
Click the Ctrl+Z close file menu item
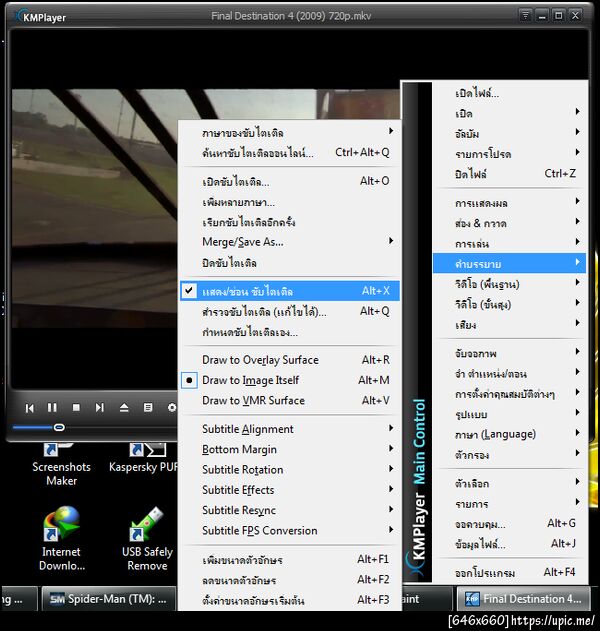click(509, 174)
